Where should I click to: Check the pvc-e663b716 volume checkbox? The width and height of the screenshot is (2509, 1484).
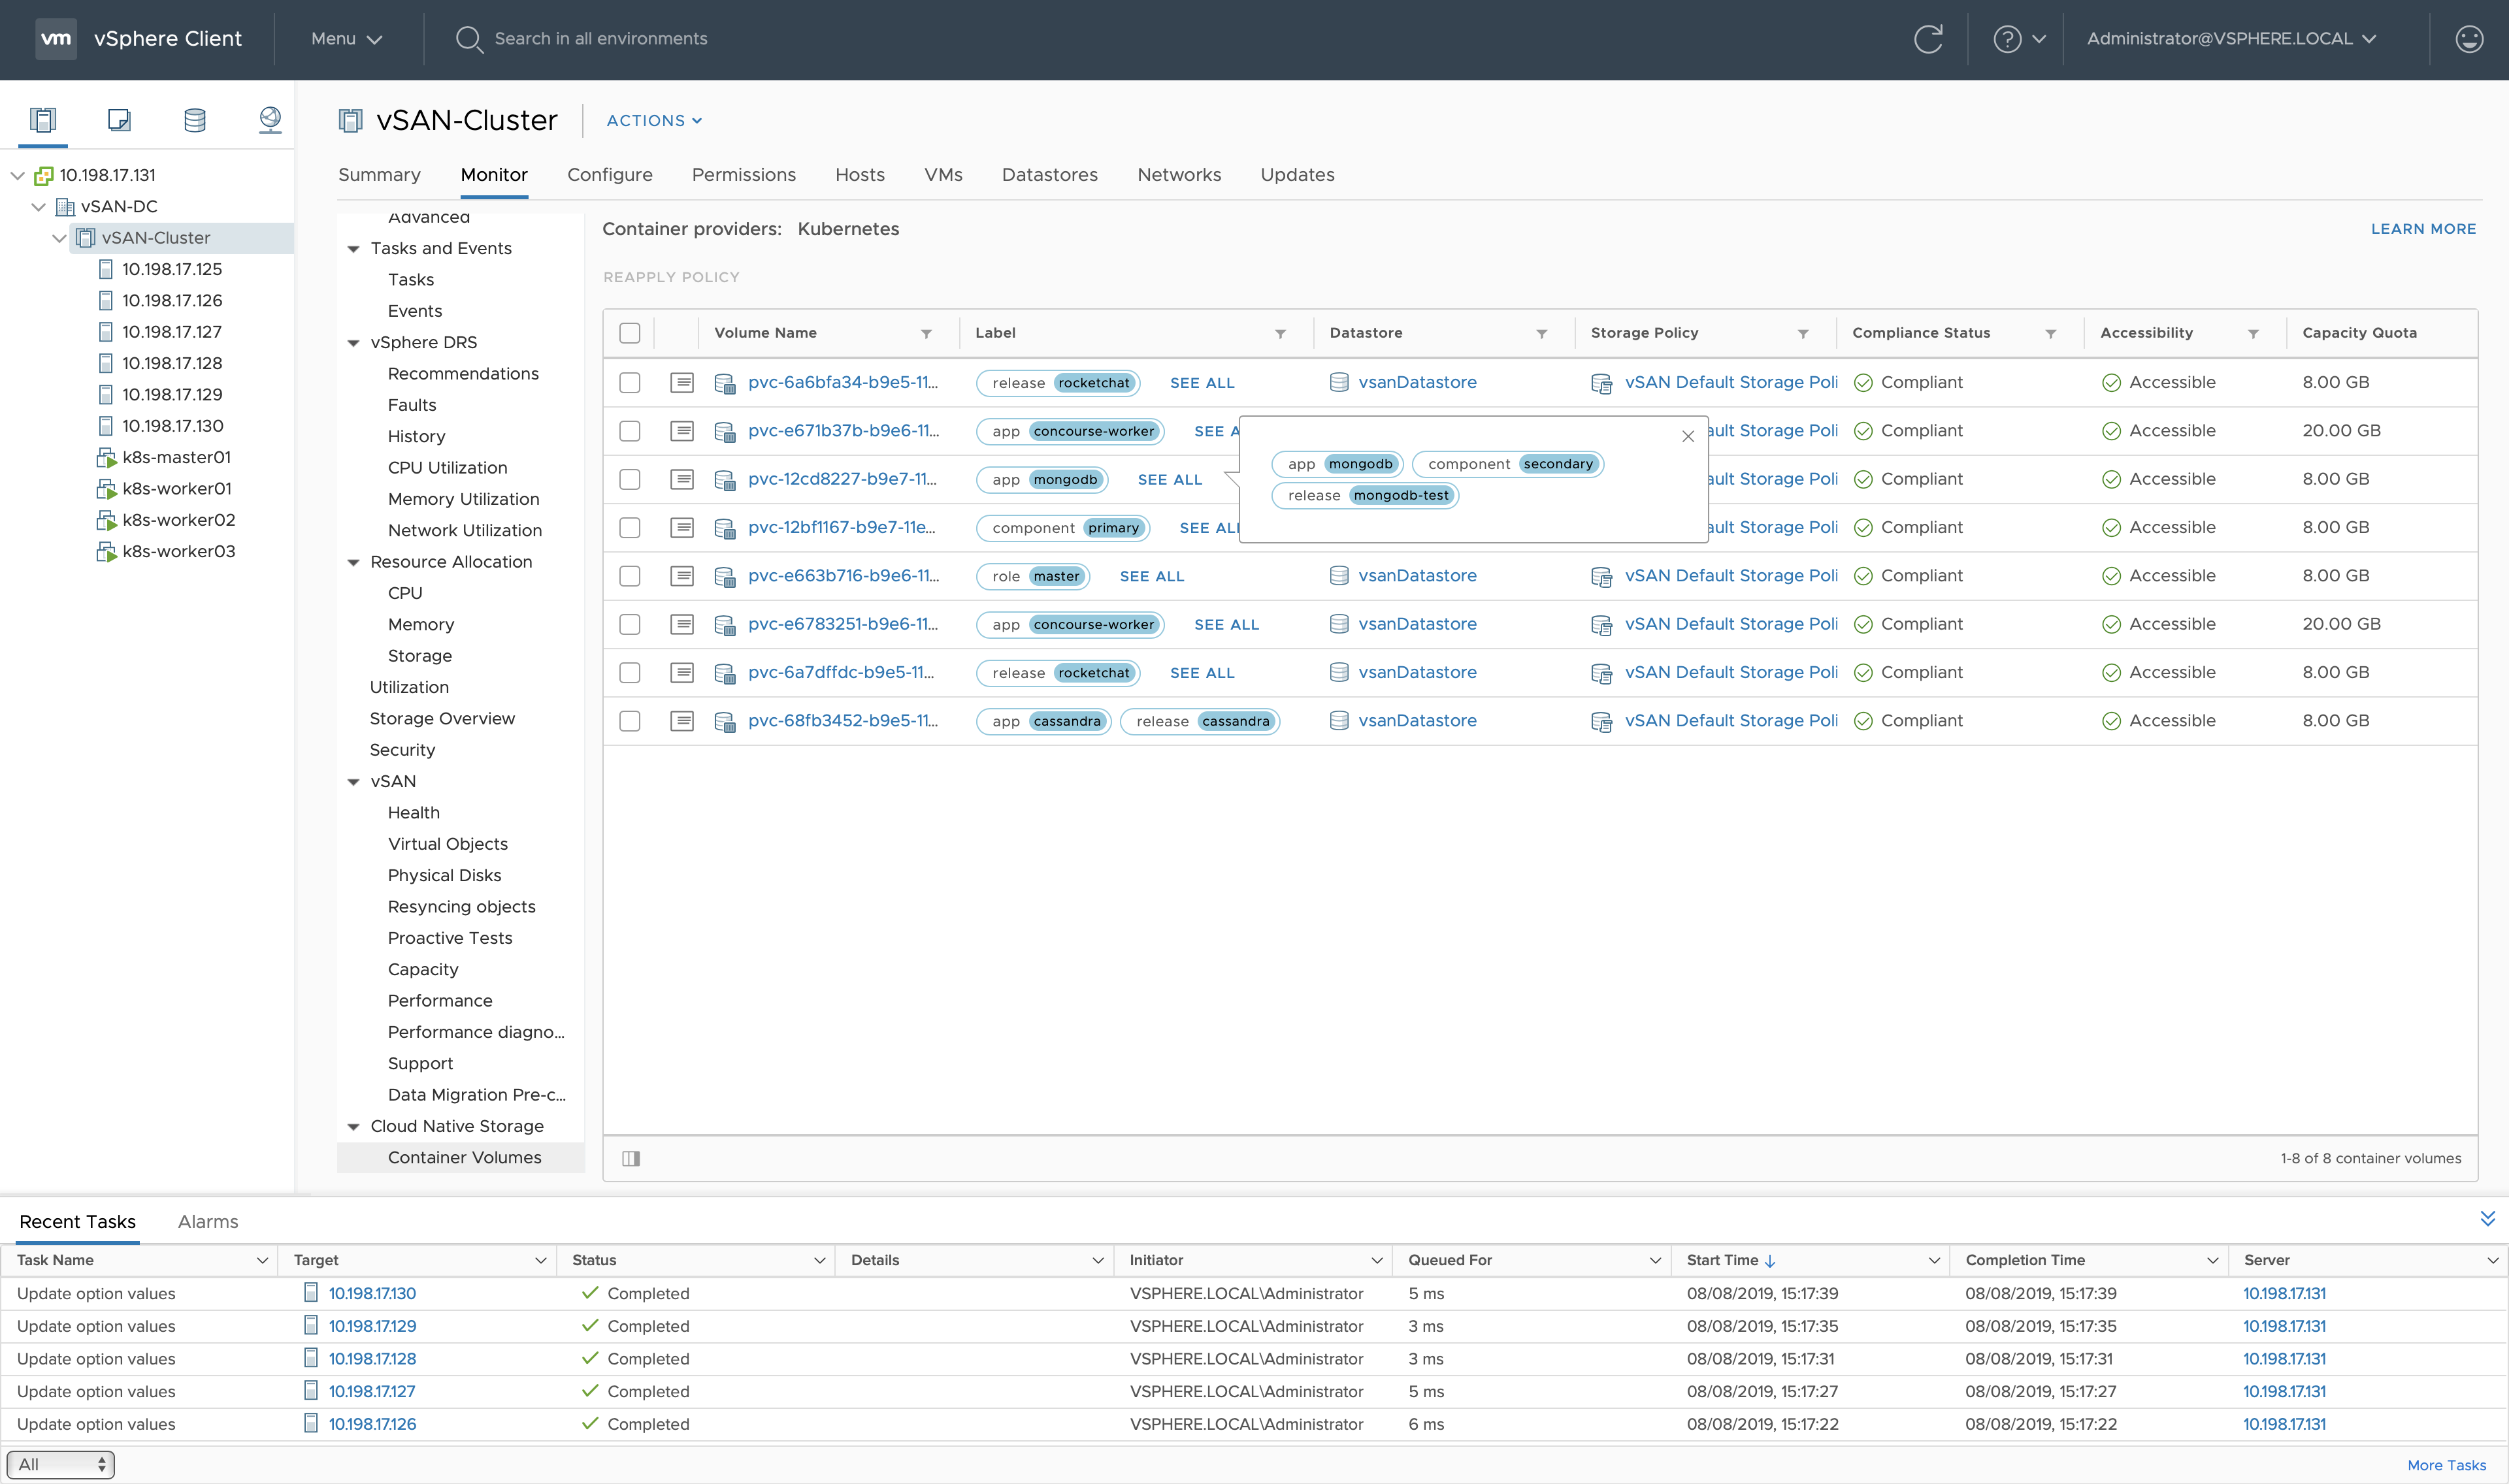pyautogui.click(x=630, y=576)
